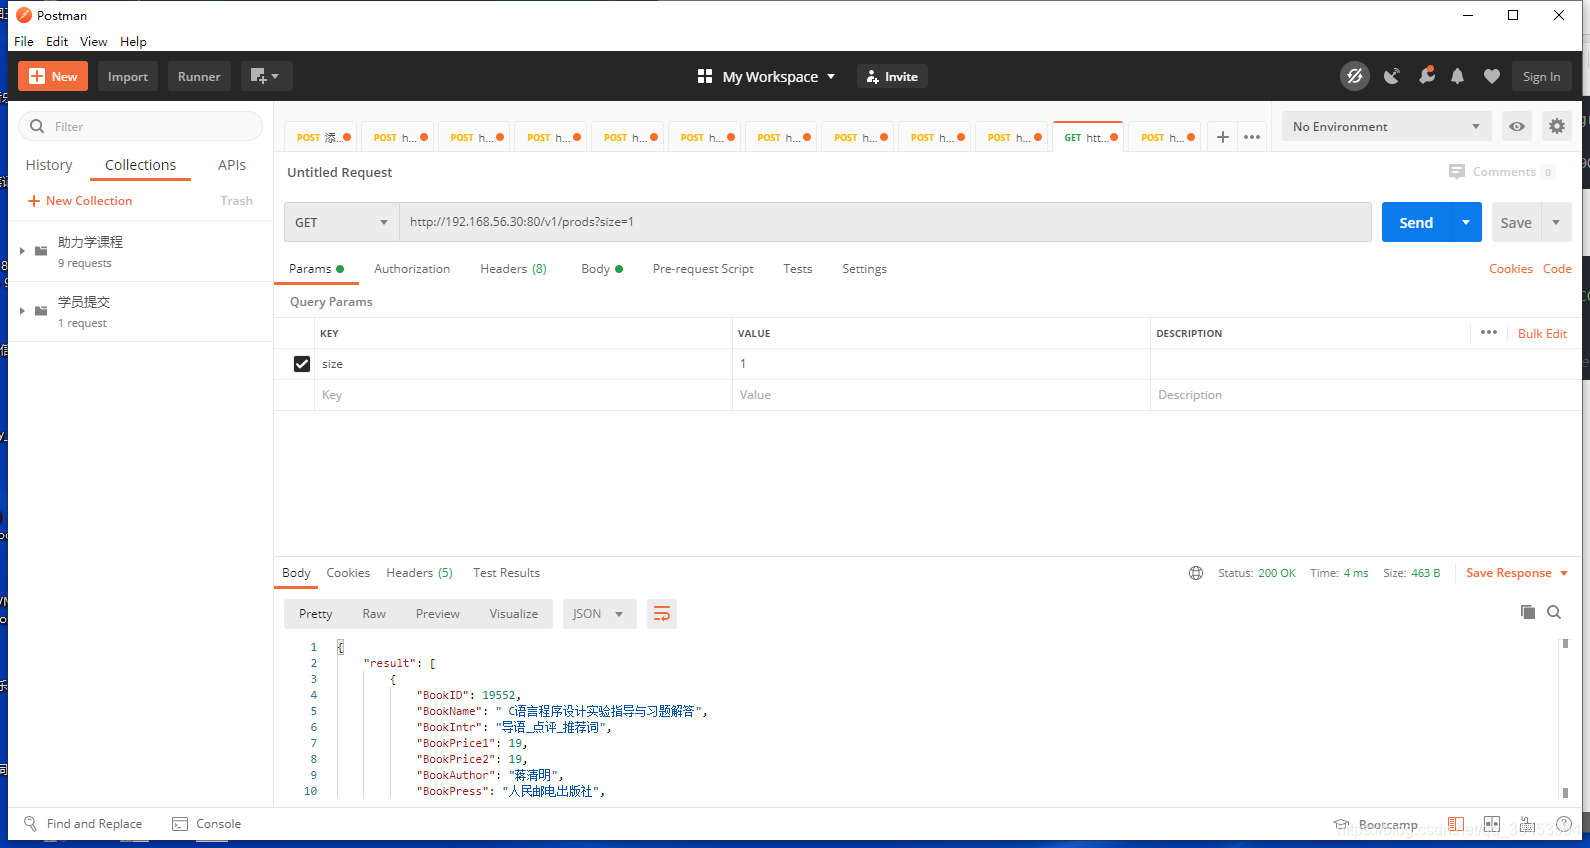Click the Comments icon
1590x848 pixels.
point(1456,172)
